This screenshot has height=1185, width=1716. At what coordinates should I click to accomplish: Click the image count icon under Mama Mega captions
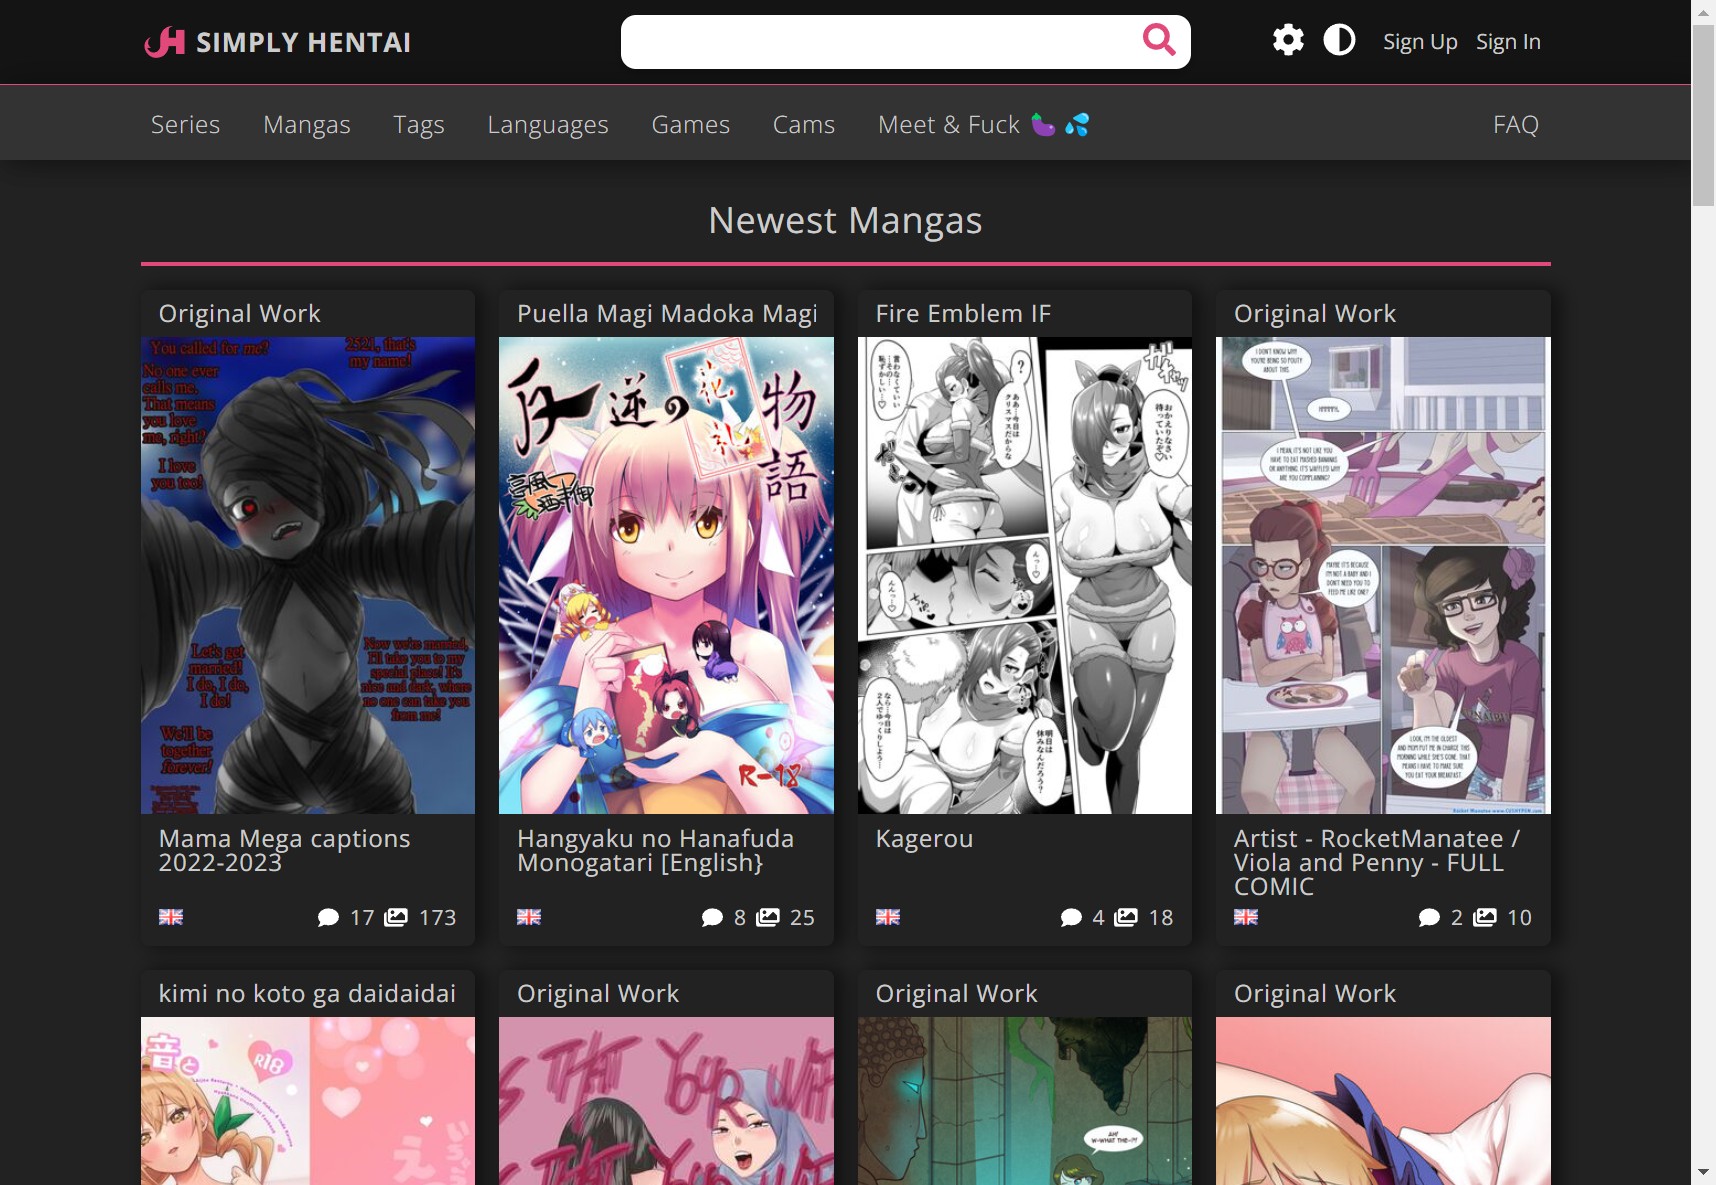[x=394, y=917]
